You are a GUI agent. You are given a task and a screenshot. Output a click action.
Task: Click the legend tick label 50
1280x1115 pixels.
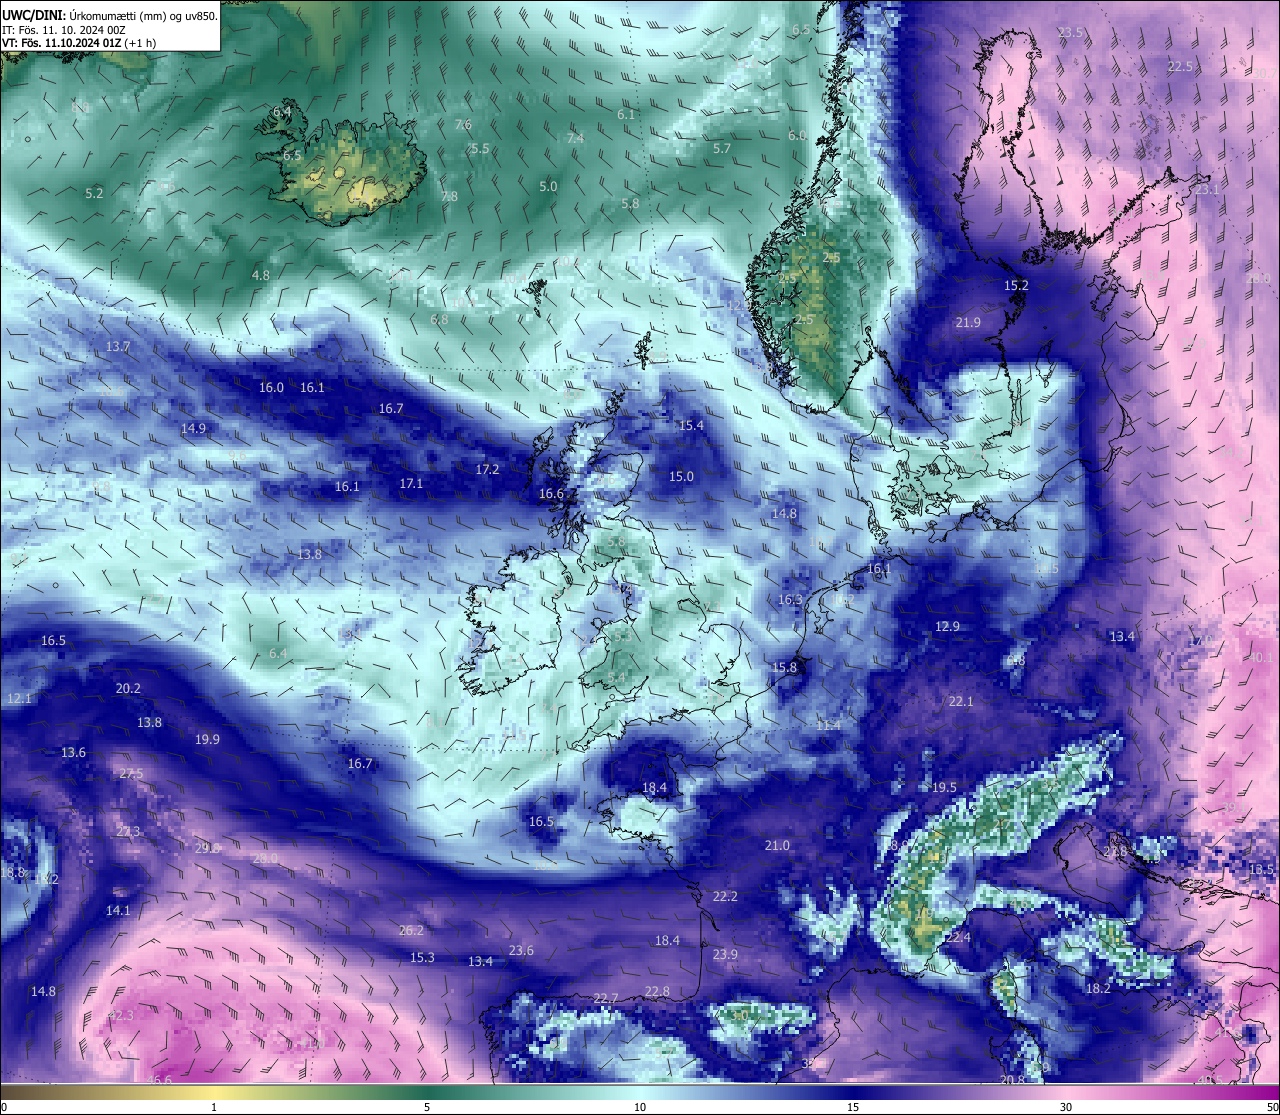click(x=1272, y=1107)
